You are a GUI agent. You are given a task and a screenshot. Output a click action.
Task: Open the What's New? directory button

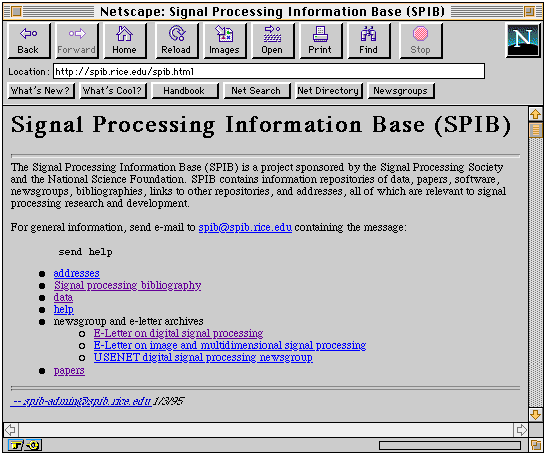pyautogui.click(x=41, y=91)
